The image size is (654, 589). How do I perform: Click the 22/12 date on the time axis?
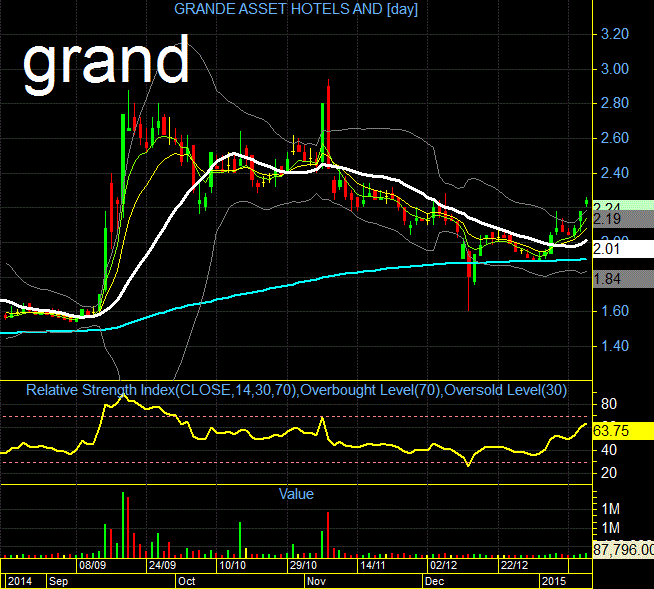pyautogui.click(x=514, y=566)
